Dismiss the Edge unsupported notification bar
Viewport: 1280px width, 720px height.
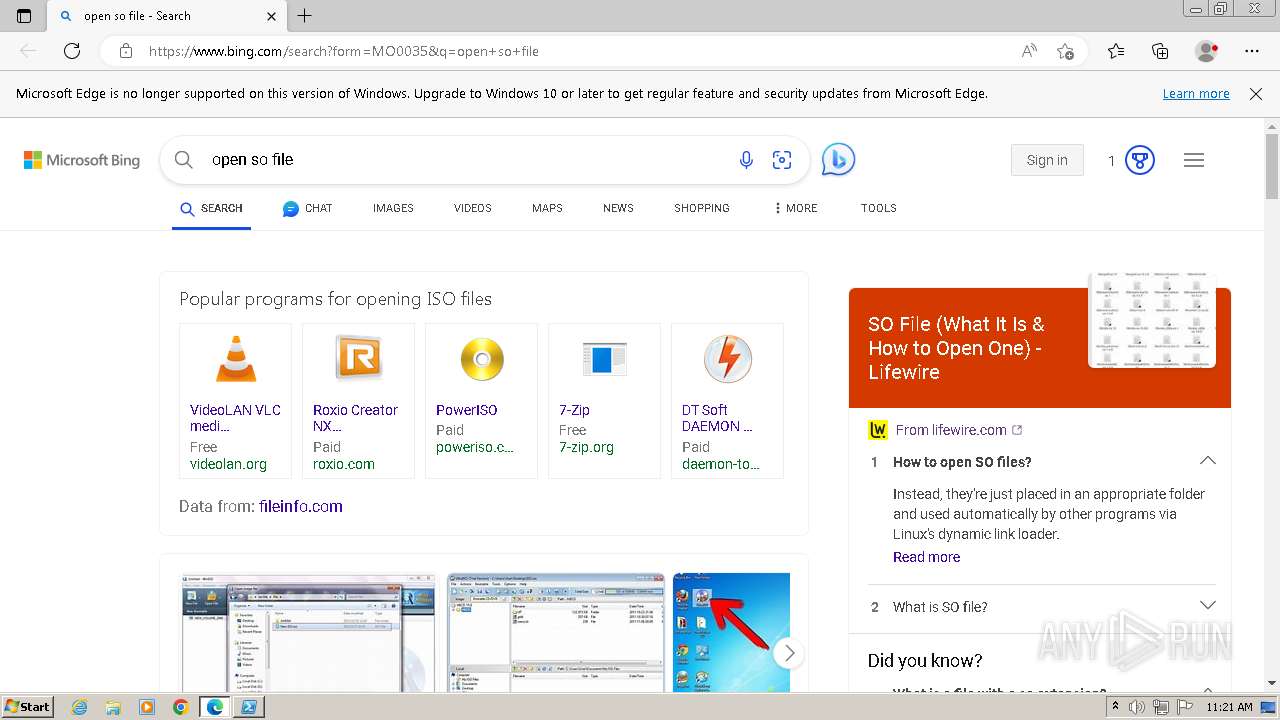point(1256,93)
